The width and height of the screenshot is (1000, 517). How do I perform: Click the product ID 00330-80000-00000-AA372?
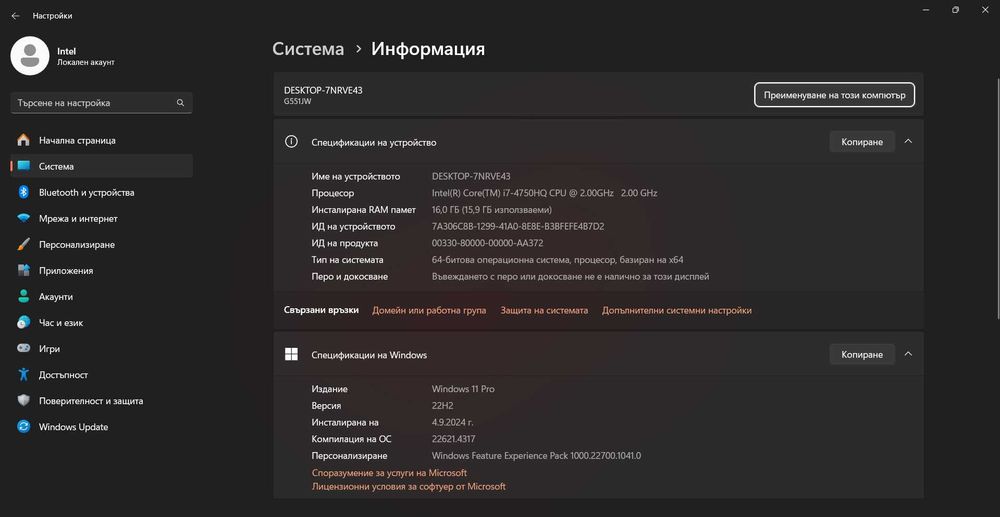[x=487, y=243]
